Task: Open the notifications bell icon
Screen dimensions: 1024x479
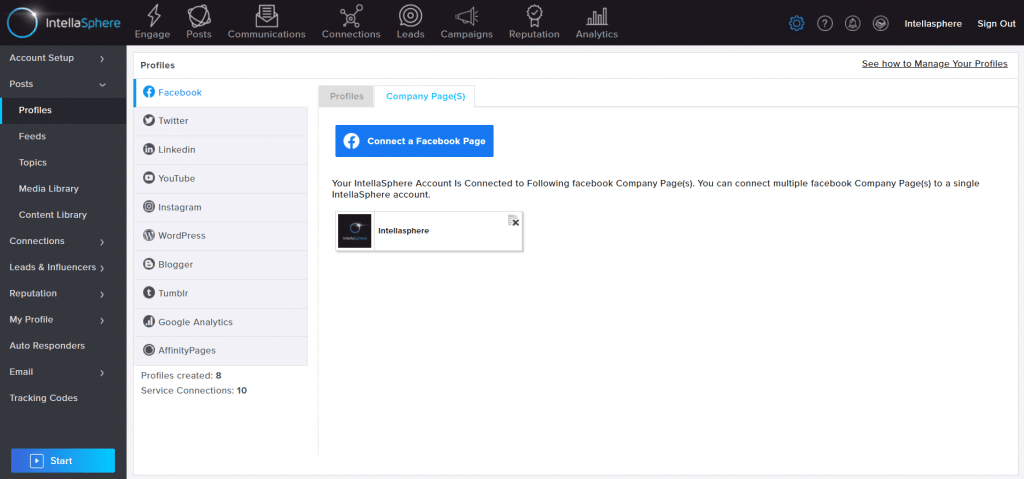Action: click(x=852, y=24)
